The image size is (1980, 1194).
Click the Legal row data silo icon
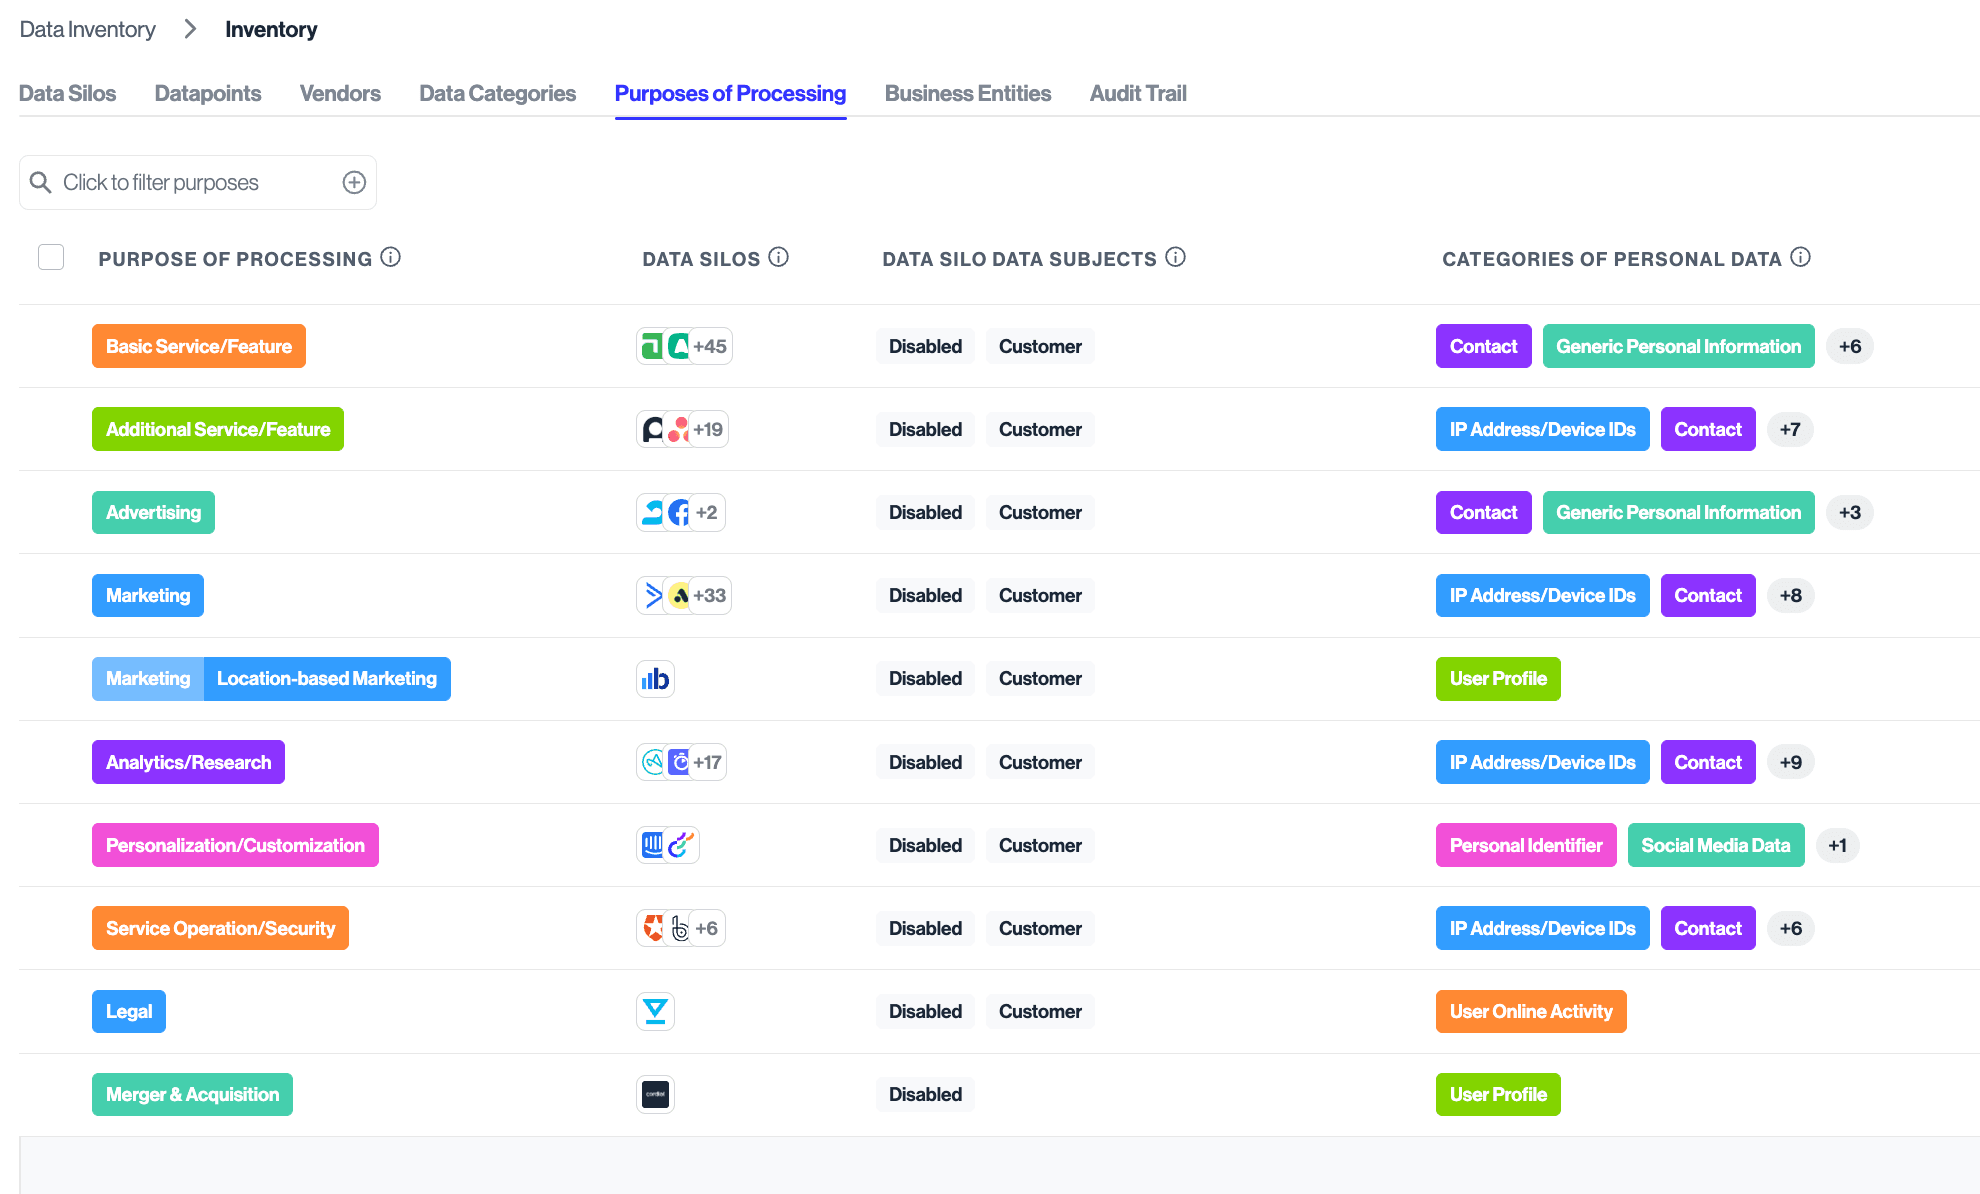(655, 1011)
